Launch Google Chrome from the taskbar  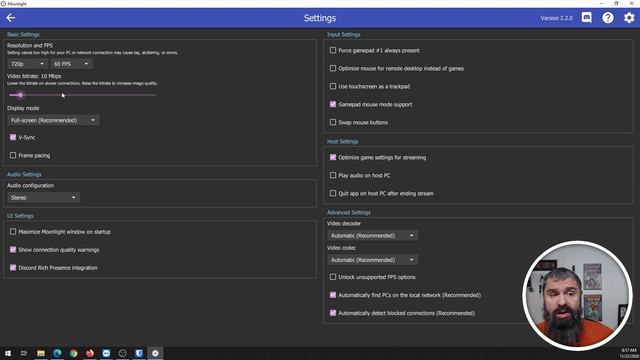[73, 353]
